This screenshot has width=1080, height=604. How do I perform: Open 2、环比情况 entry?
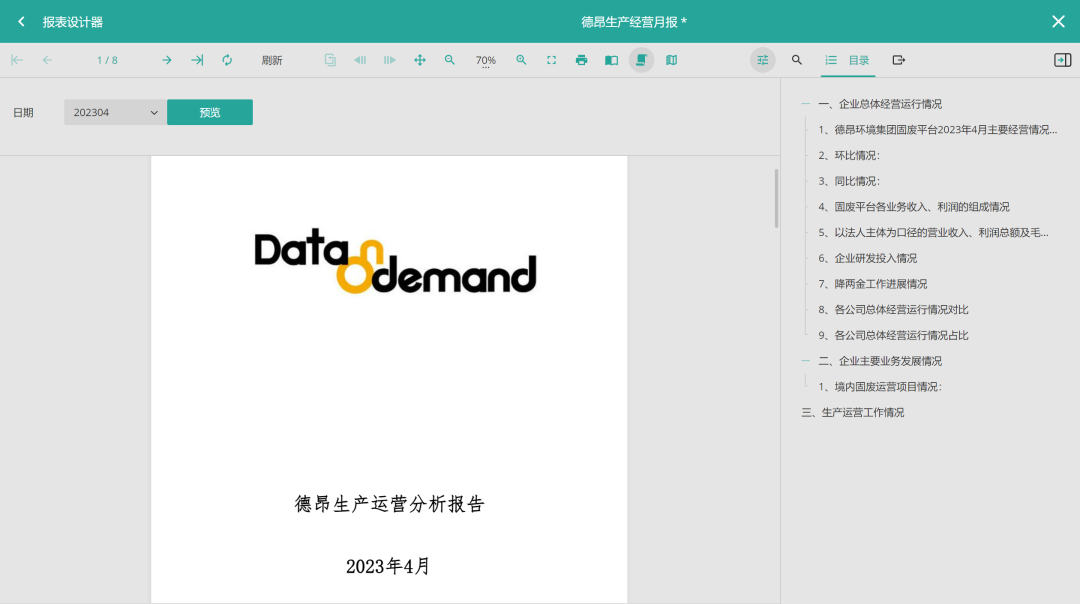click(849, 156)
